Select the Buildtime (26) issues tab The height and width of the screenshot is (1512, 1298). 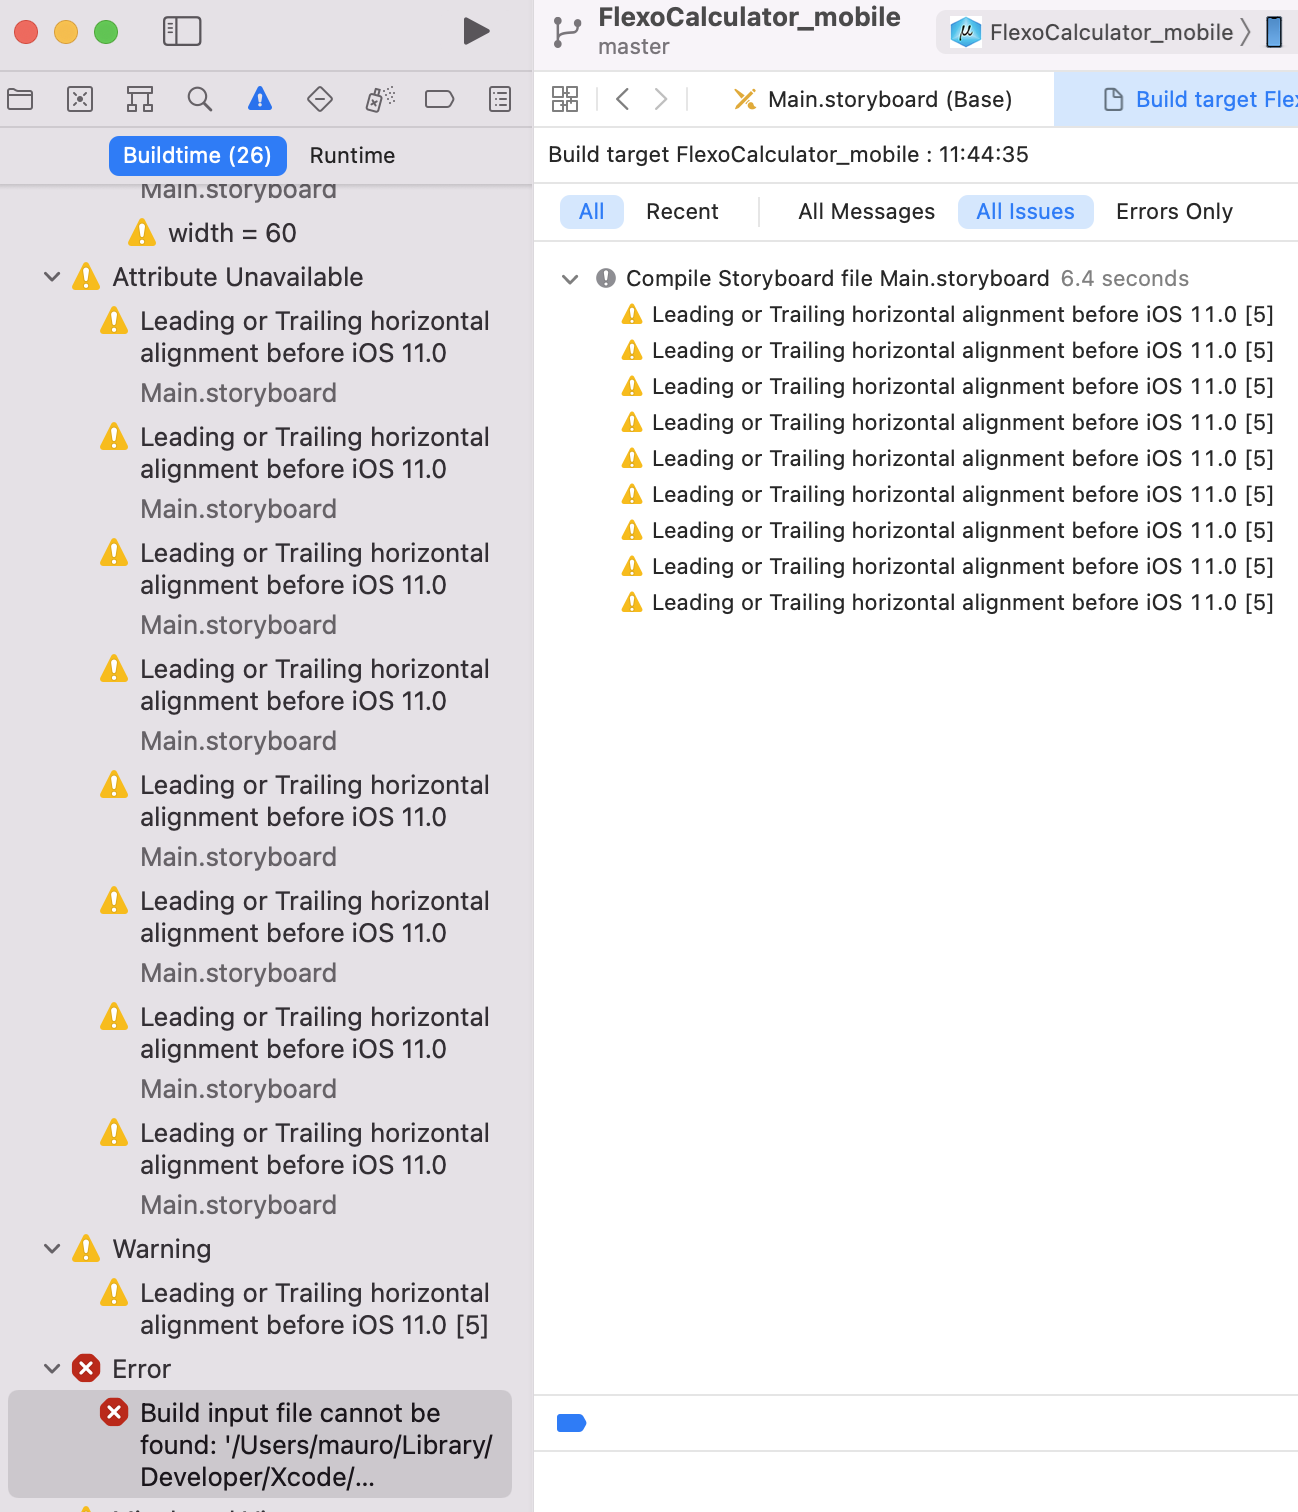(197, 155)
